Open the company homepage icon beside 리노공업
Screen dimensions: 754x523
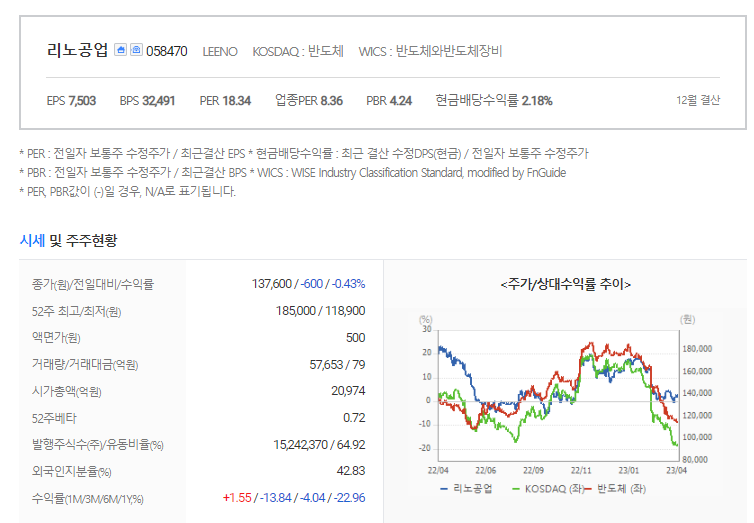coord(121,50)
